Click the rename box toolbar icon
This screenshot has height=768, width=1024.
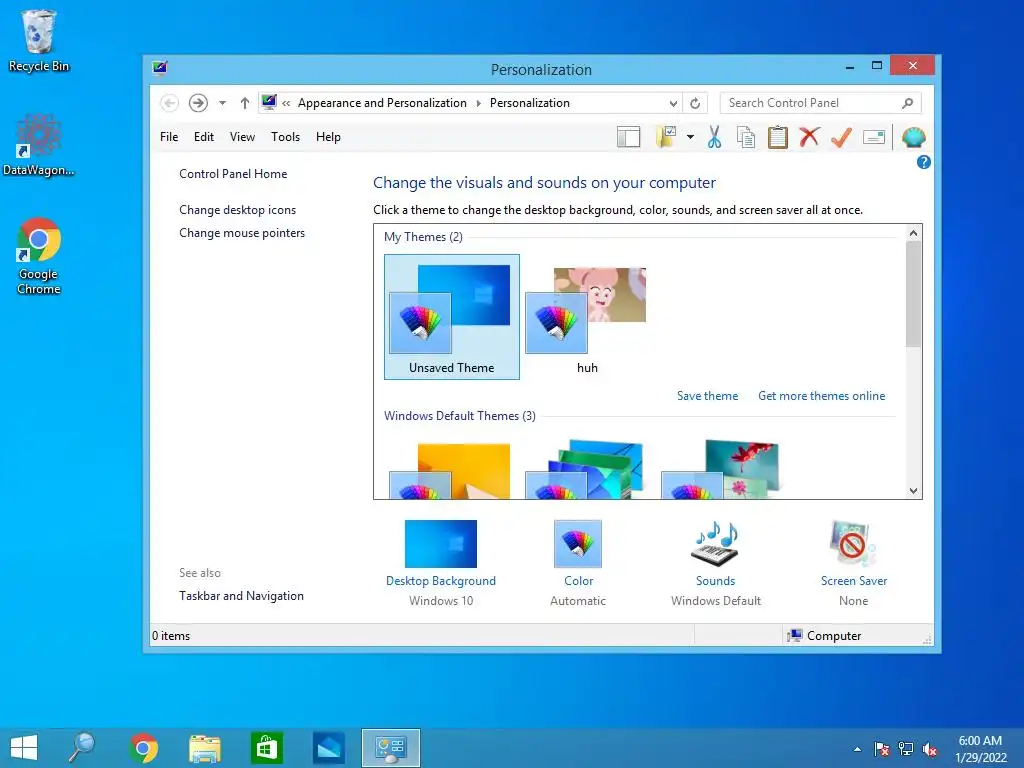874,137
